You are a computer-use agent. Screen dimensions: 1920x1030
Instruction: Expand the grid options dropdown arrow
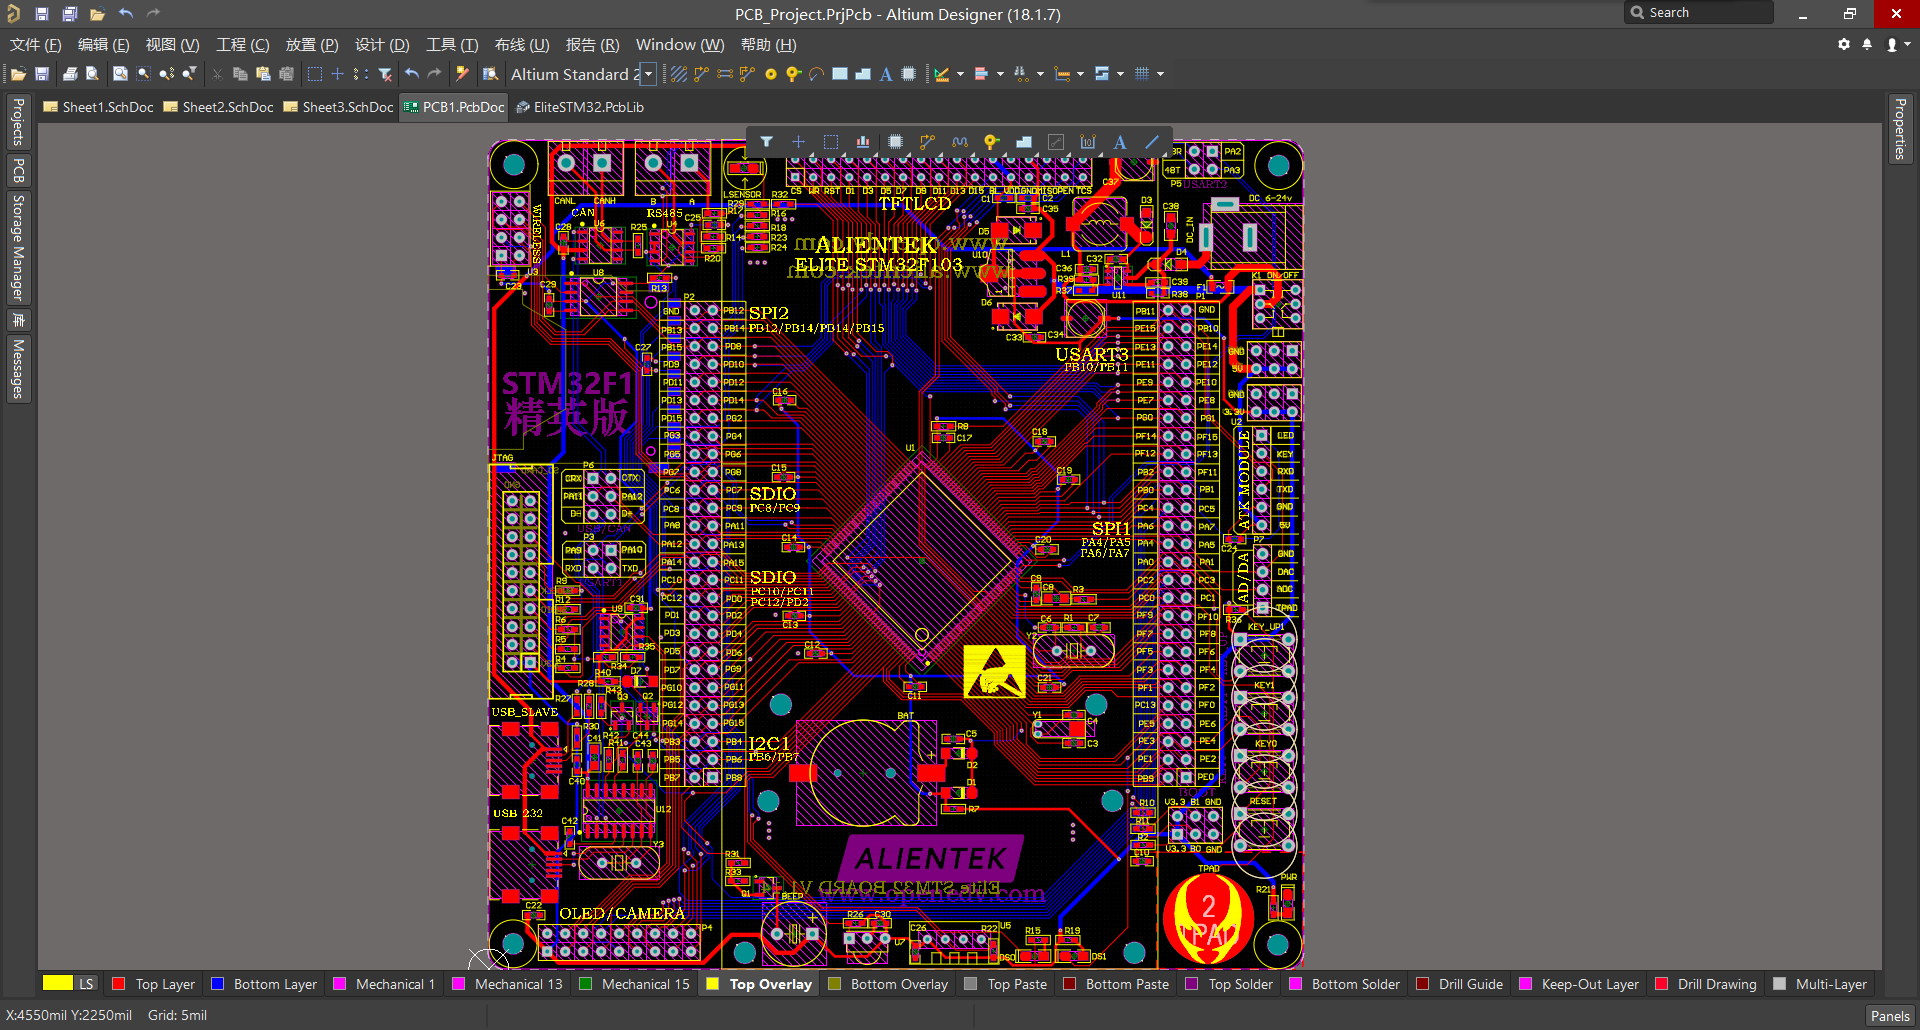[x=1160, y=74]
